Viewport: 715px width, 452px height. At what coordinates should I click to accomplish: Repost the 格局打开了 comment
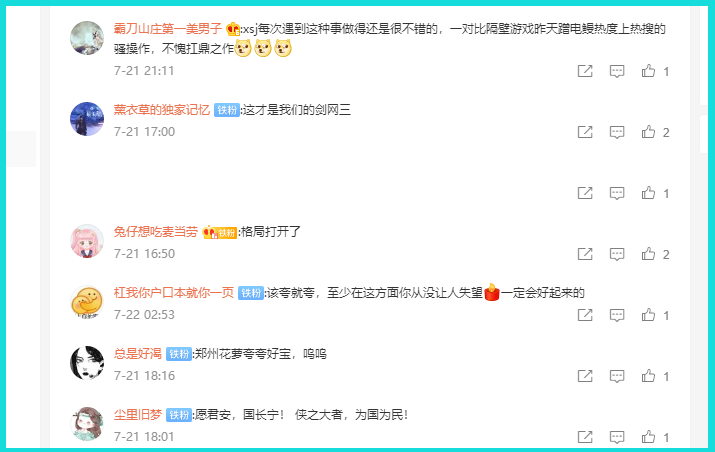point(585,254)
